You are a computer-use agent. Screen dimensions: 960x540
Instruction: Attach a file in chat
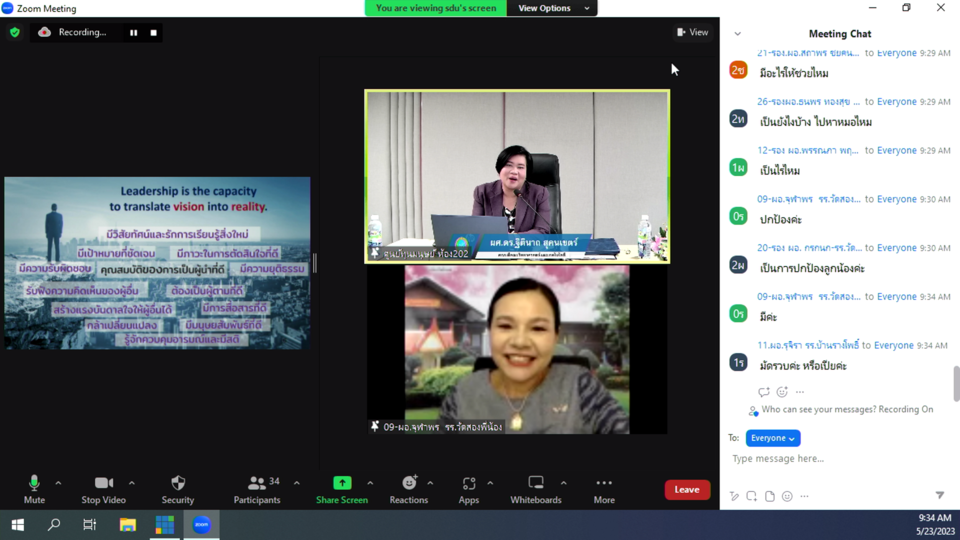pos(770,496)
